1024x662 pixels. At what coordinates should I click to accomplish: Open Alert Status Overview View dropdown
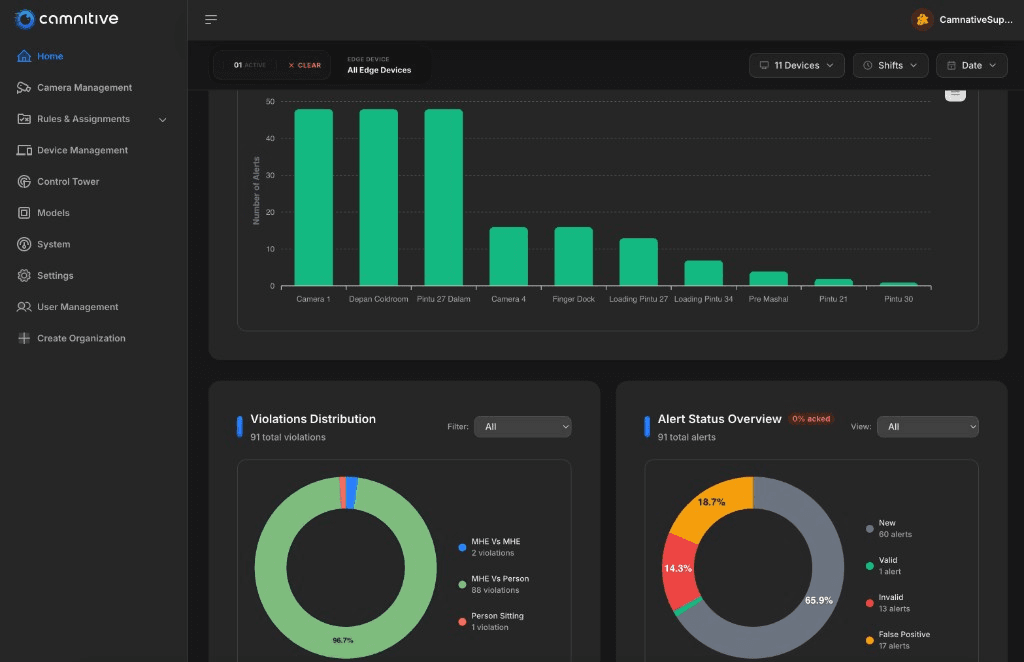click(927, 426)
